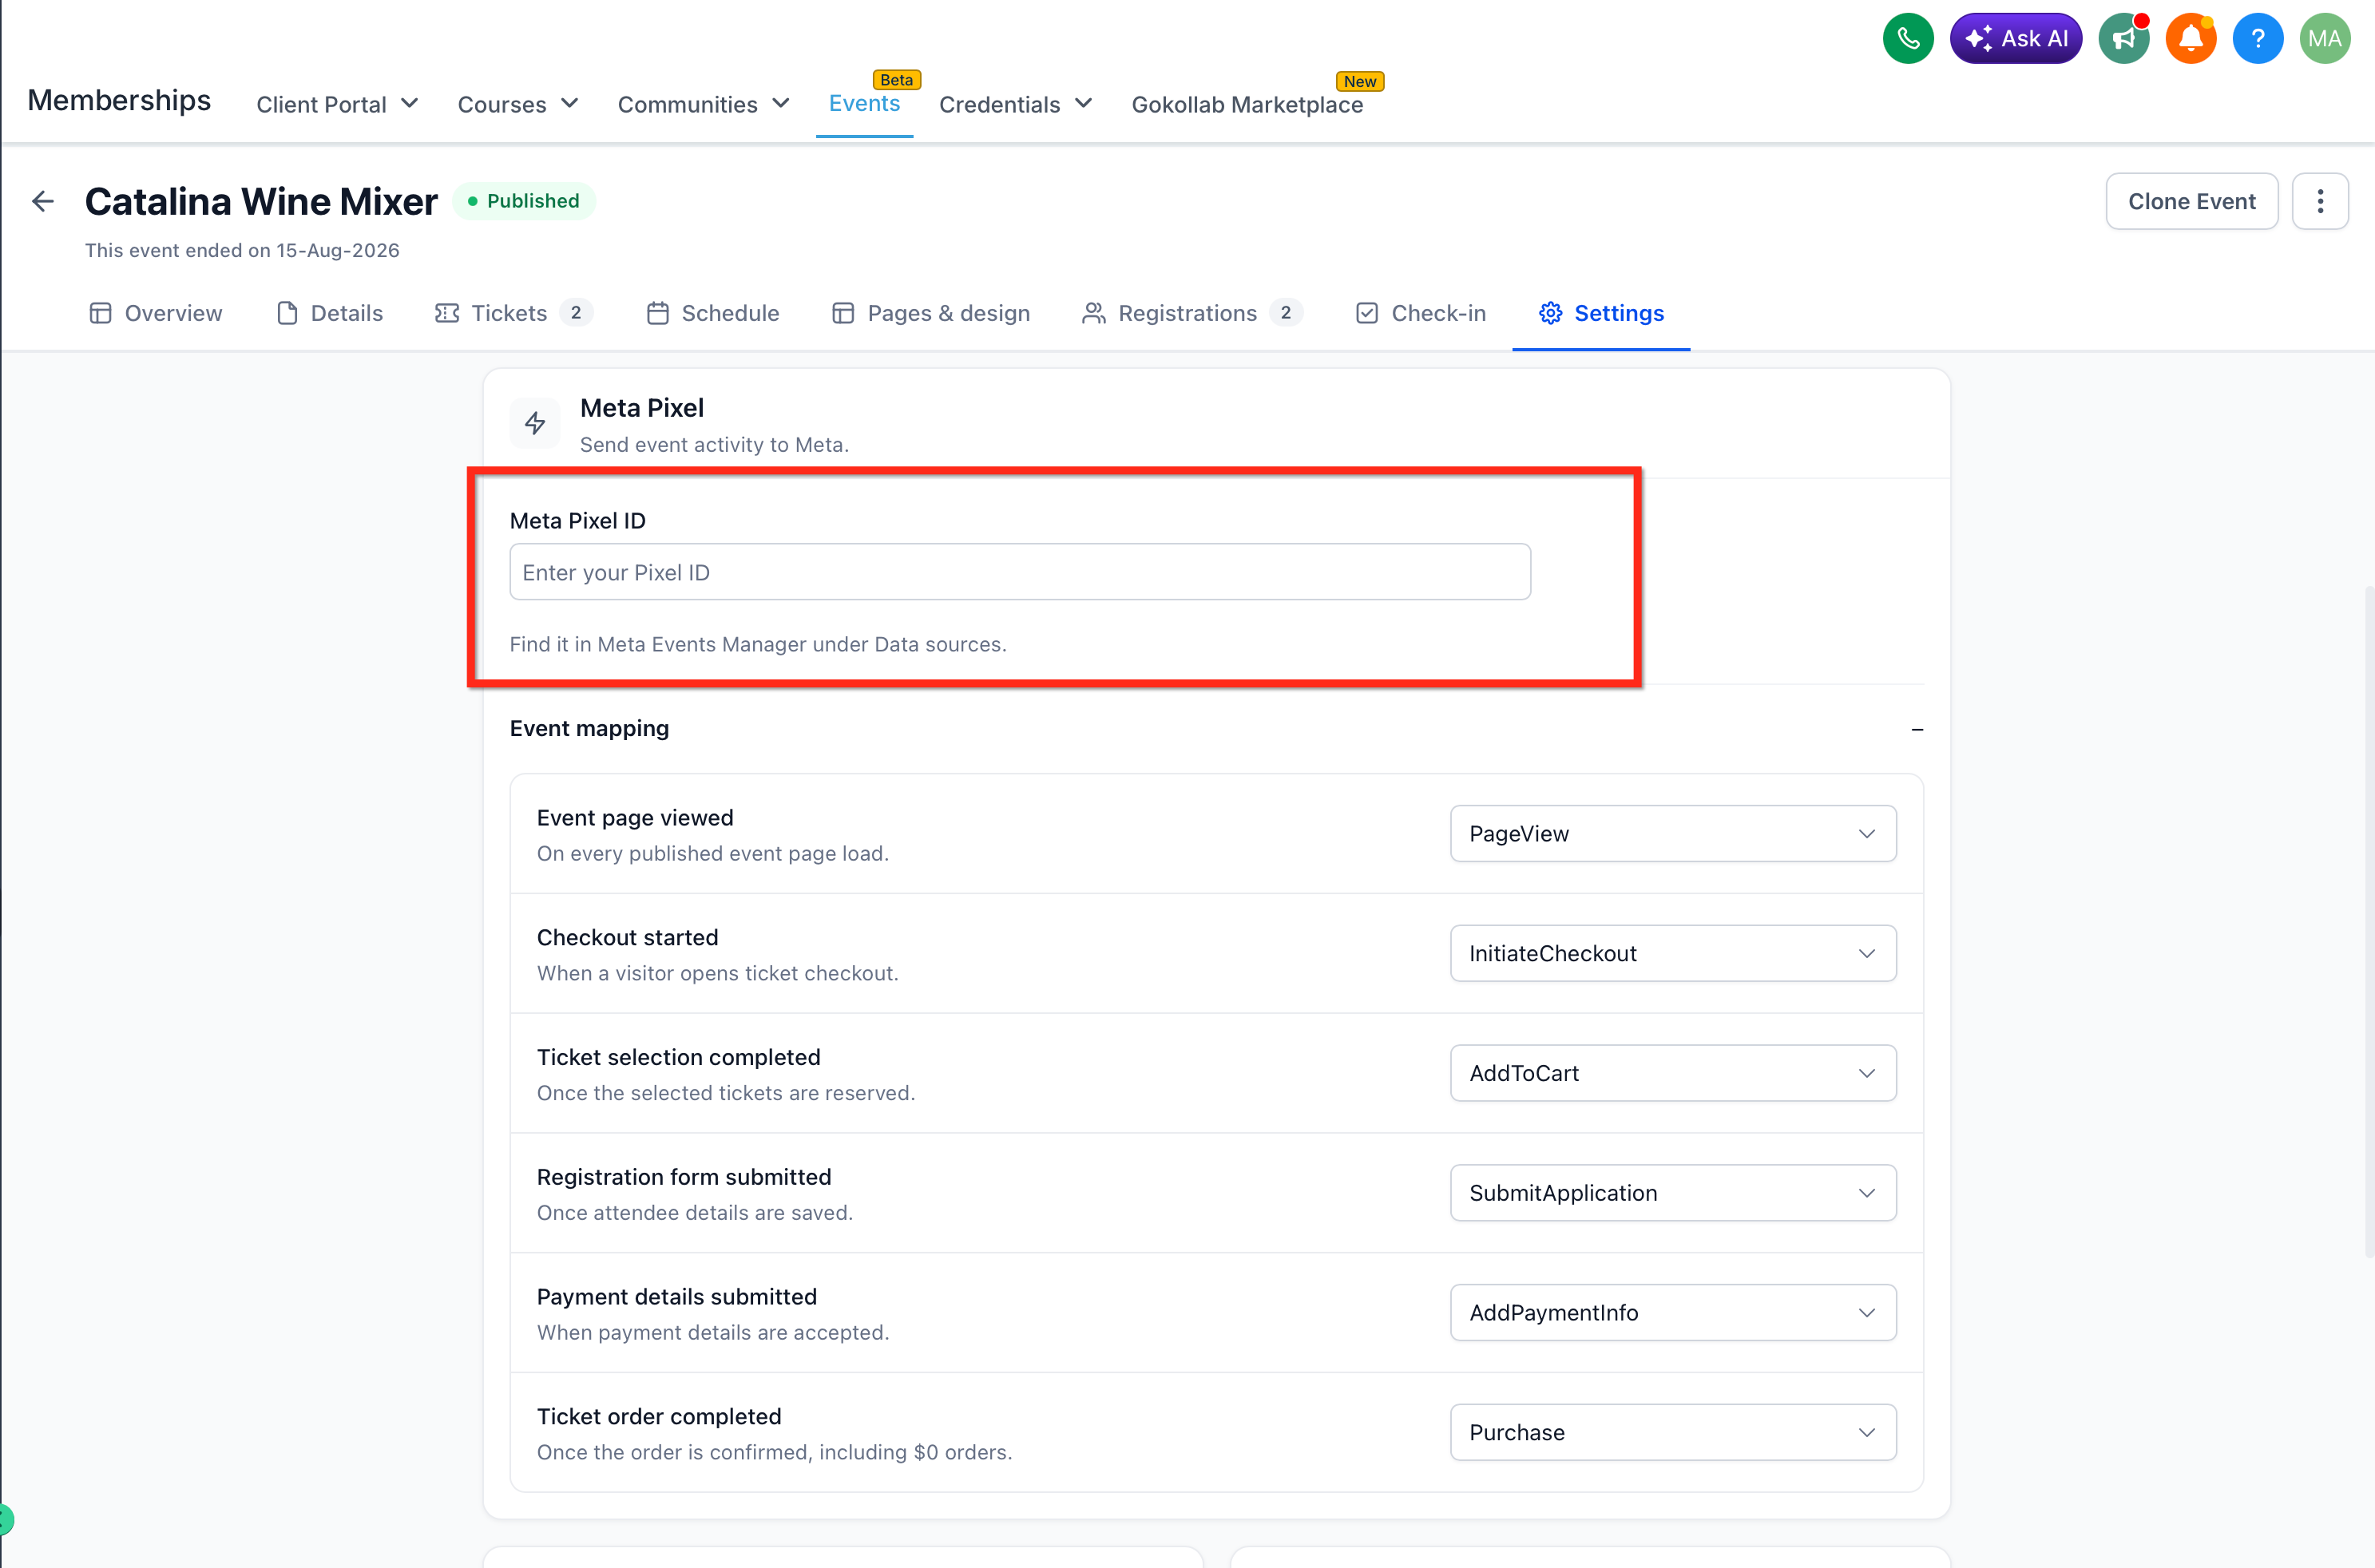Expand the Client Portal menu
The width and height of the screenshot is (2375, 1568).
(x=337, y=104)
